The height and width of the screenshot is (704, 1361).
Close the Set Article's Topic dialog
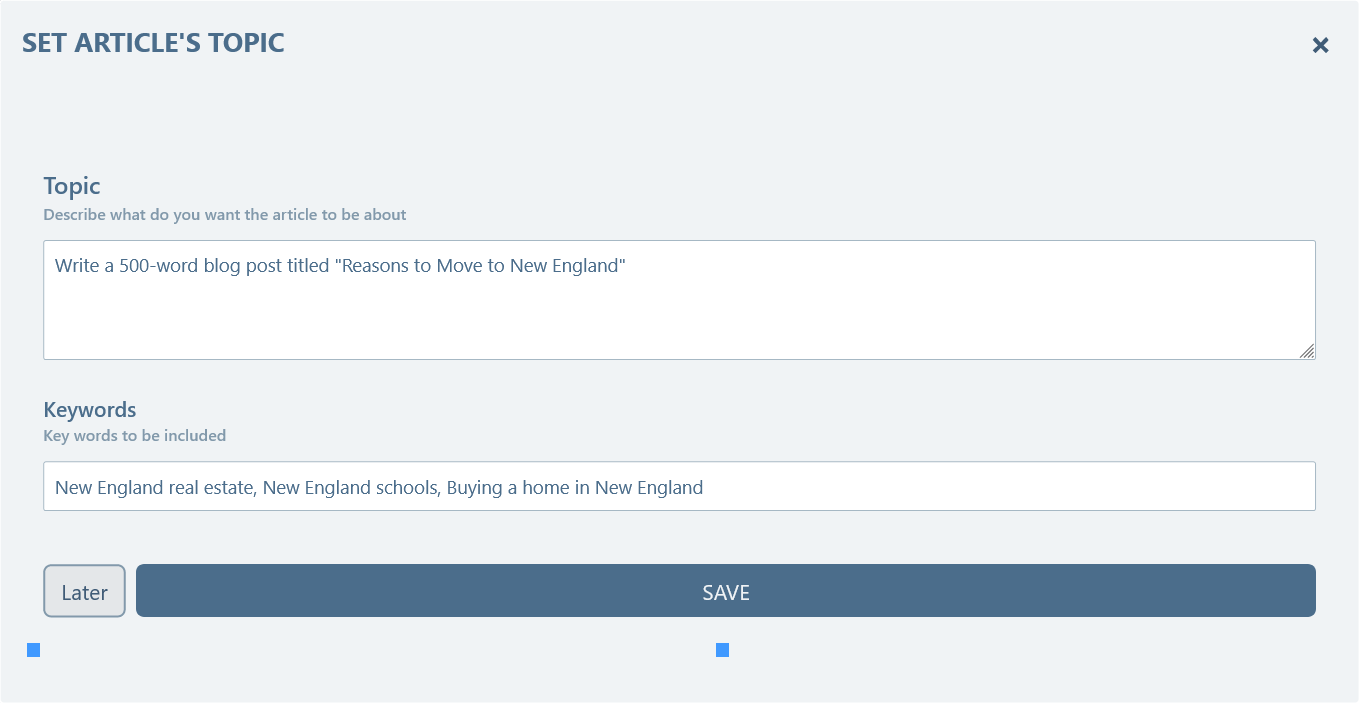pyautogui.click(x=1320, y=45)
